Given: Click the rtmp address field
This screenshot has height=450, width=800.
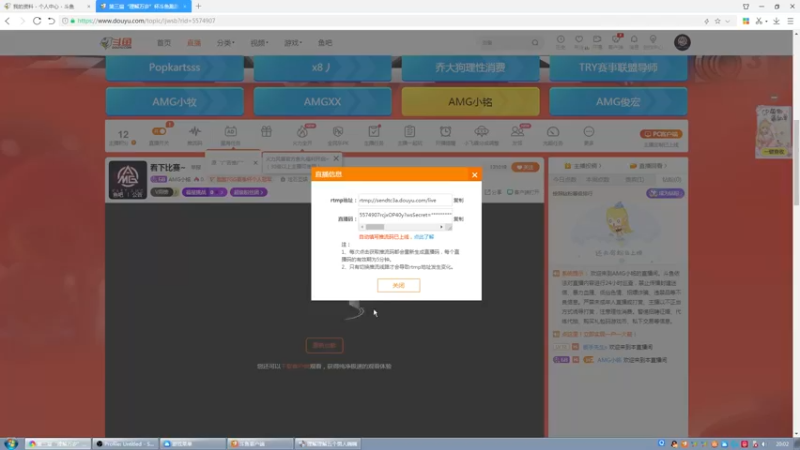Looking at the screenshot, I should coord(405,201).
